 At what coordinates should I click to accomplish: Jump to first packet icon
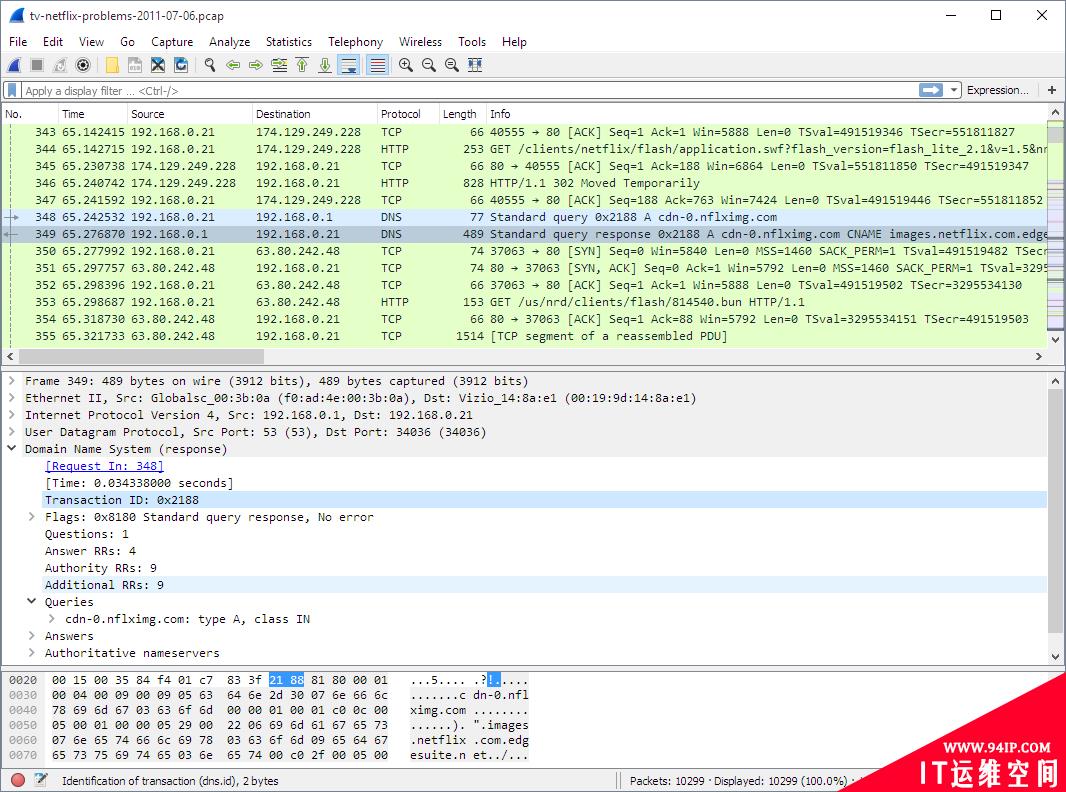[x=302, y=65]
